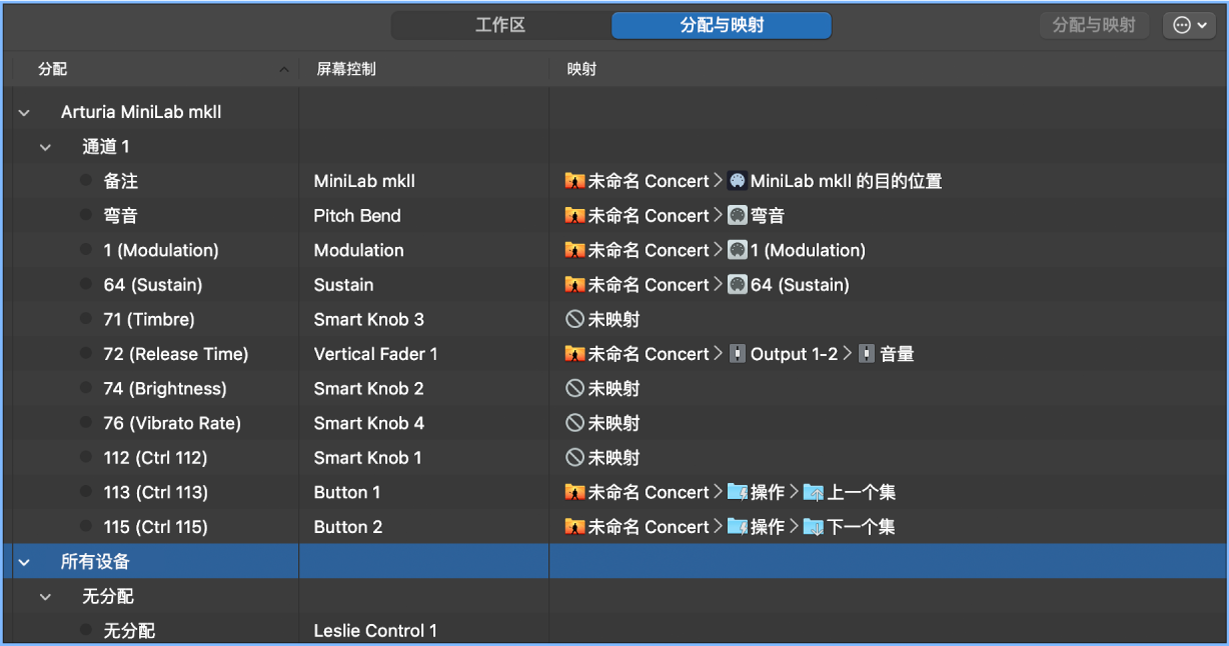Viewport: 1229px width, 646px height.
Task: Collapse the 通道 1 group
Action: click(x=45, y=147)
